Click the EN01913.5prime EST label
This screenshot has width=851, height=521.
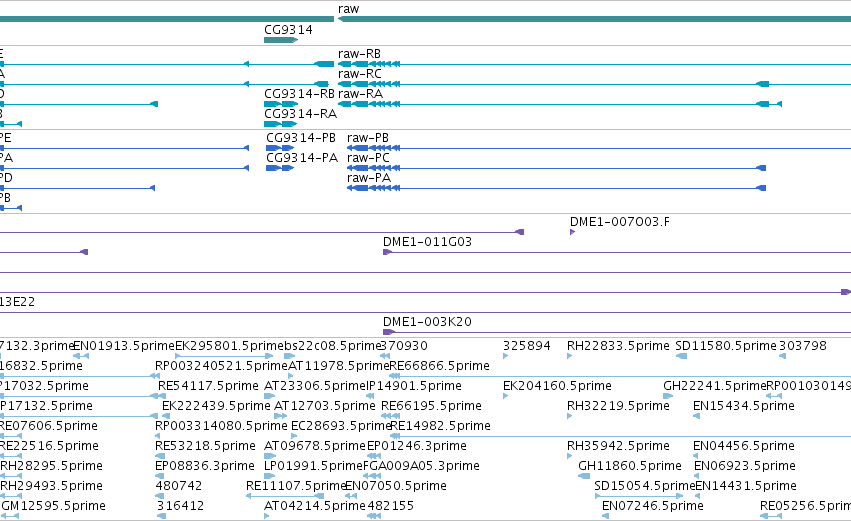(124, 346)
